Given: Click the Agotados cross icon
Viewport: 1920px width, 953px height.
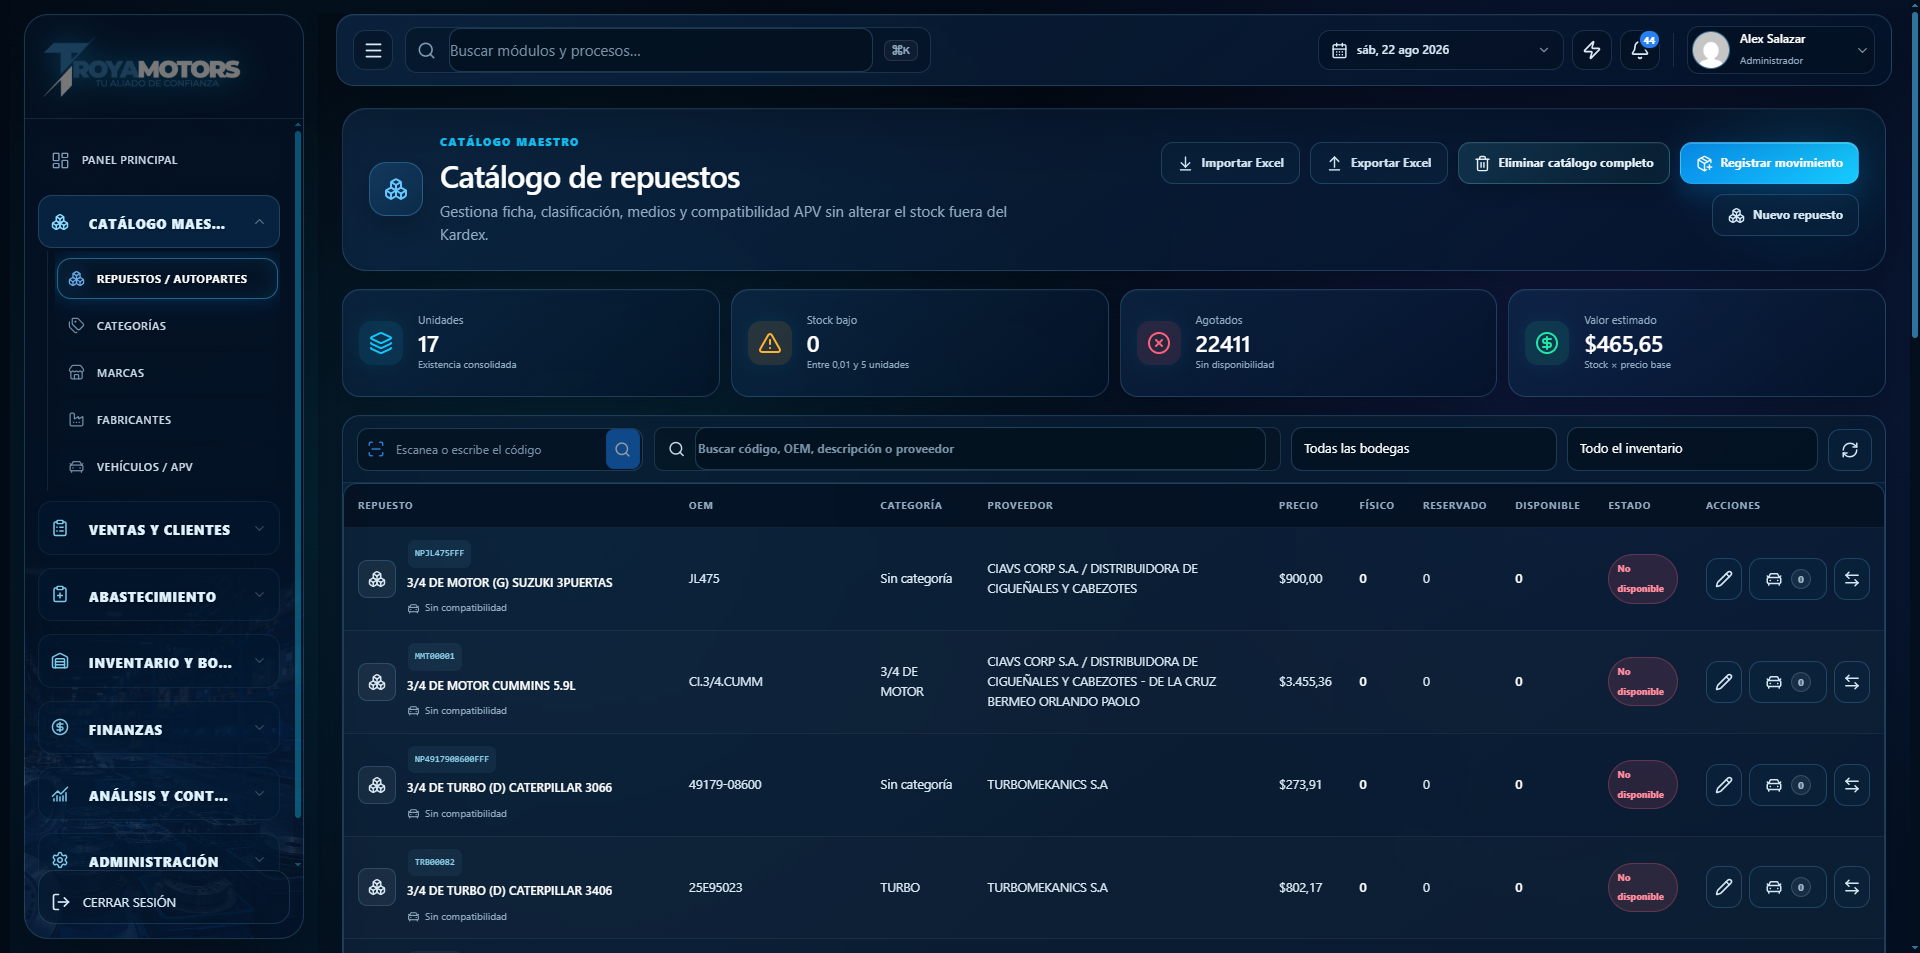Looking at the screenshot, I should tap(1159, 343).
